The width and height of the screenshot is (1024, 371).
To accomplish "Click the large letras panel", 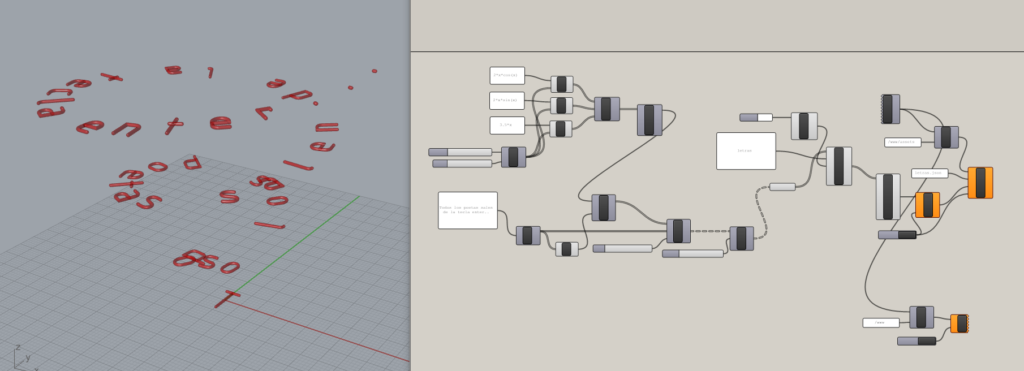I will [x=746, y=151].
